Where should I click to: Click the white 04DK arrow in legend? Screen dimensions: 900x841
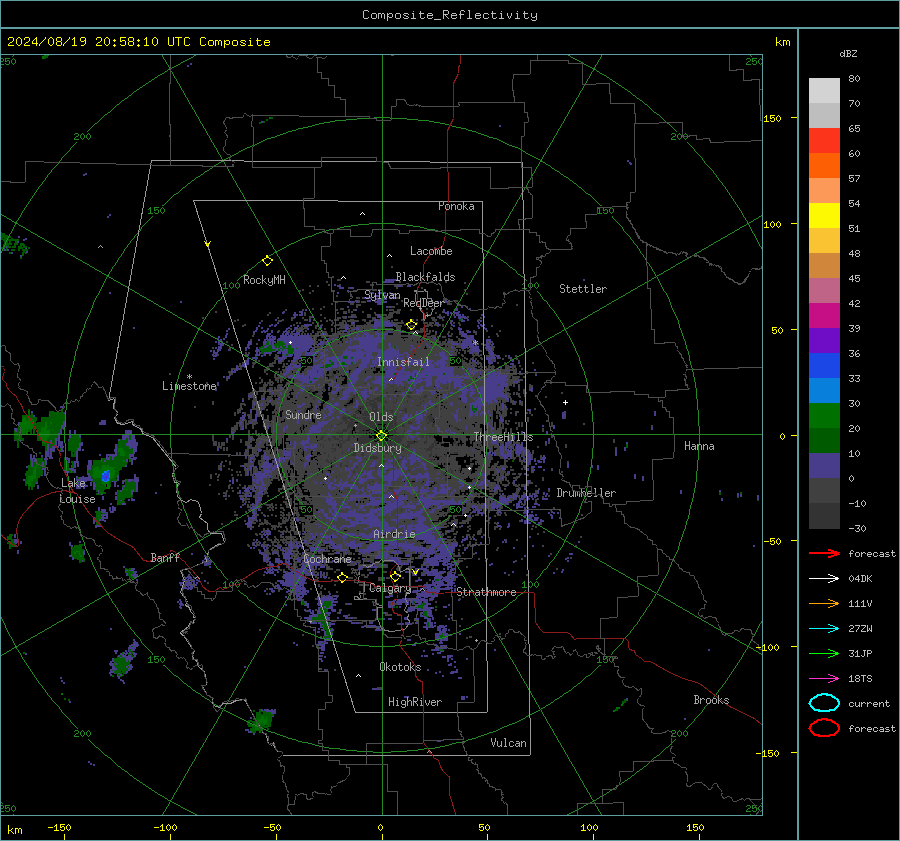(x=824, y=578)
